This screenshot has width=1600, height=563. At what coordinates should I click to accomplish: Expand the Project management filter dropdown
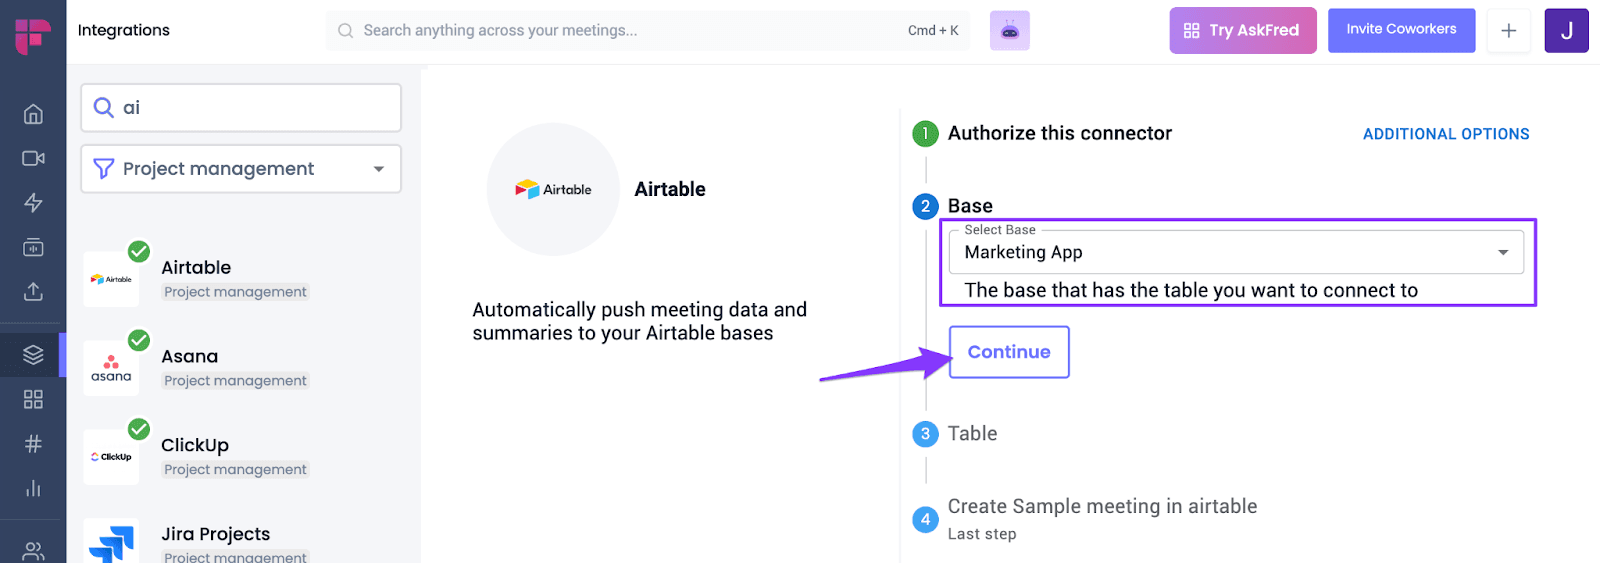(241, 169)
